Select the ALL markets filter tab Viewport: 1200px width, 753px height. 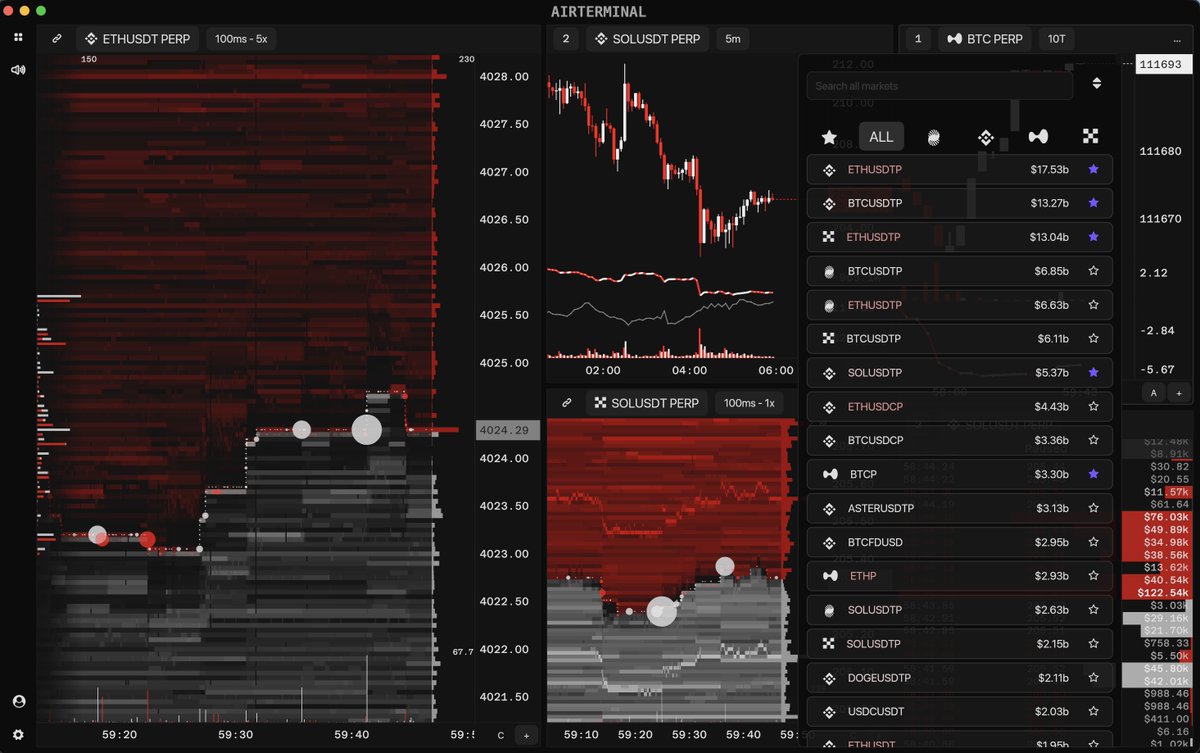(x=881, y=136)
